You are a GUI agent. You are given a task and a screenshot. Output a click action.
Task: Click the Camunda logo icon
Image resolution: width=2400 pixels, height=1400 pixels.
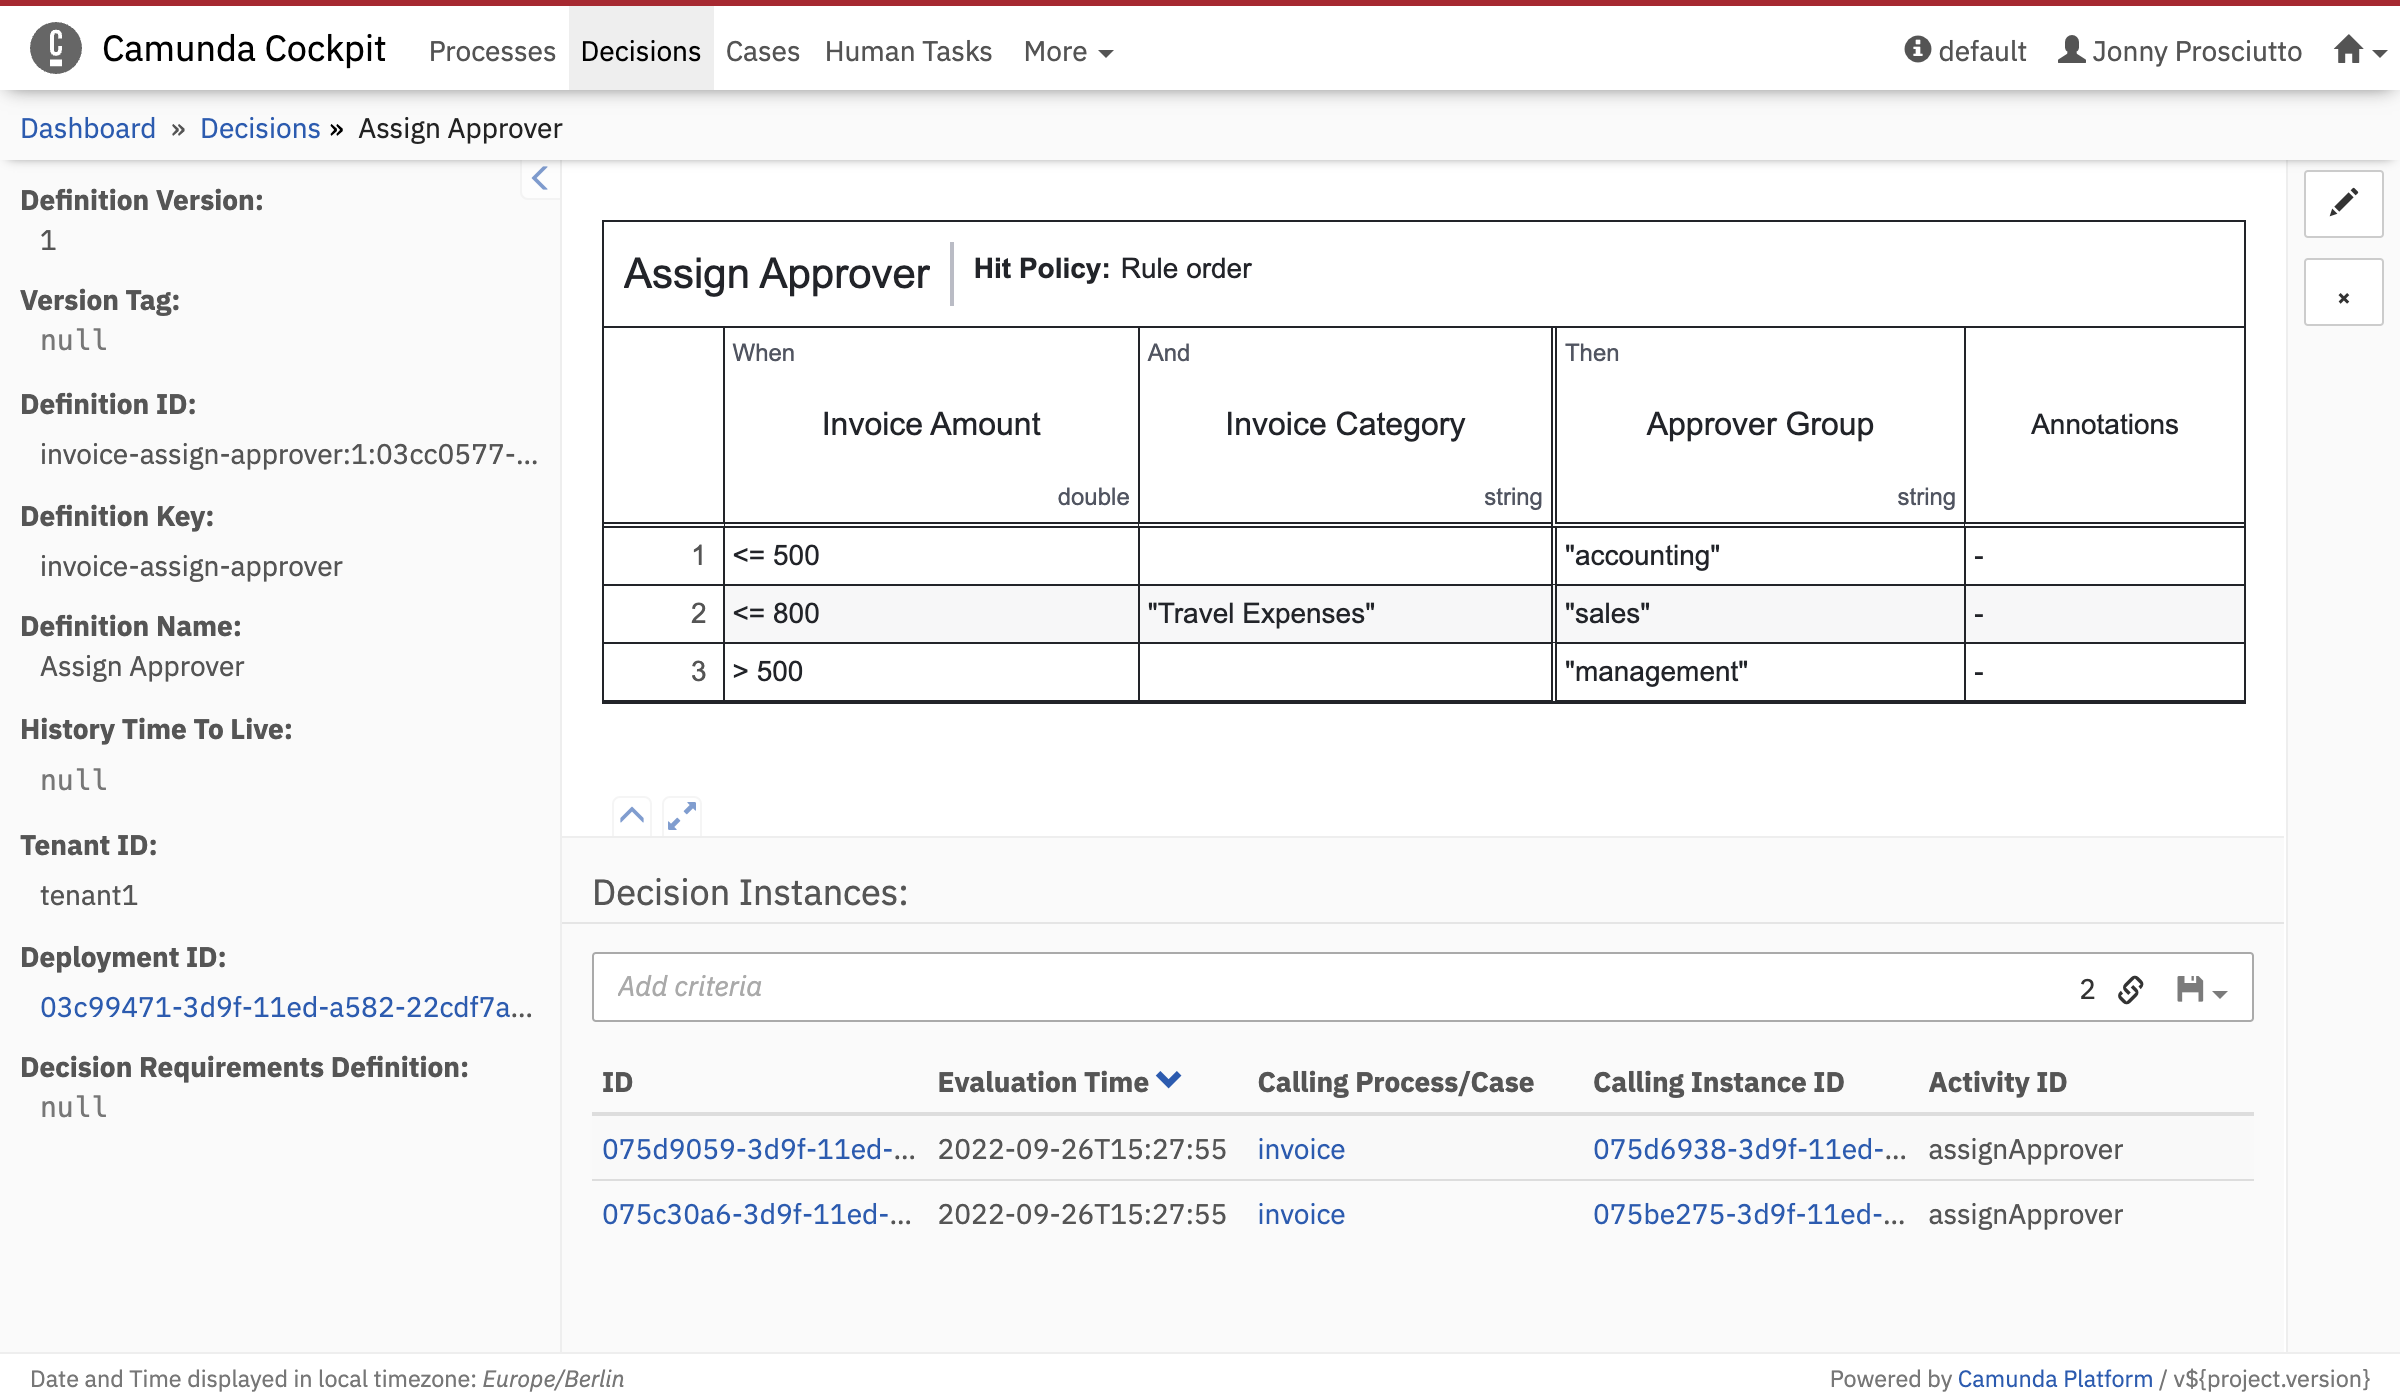pos(56,48)
